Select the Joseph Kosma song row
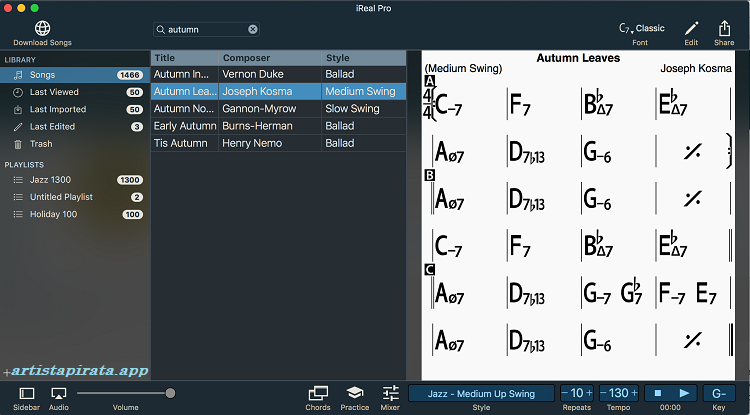The image size is (750, 415). click(278, 91)
